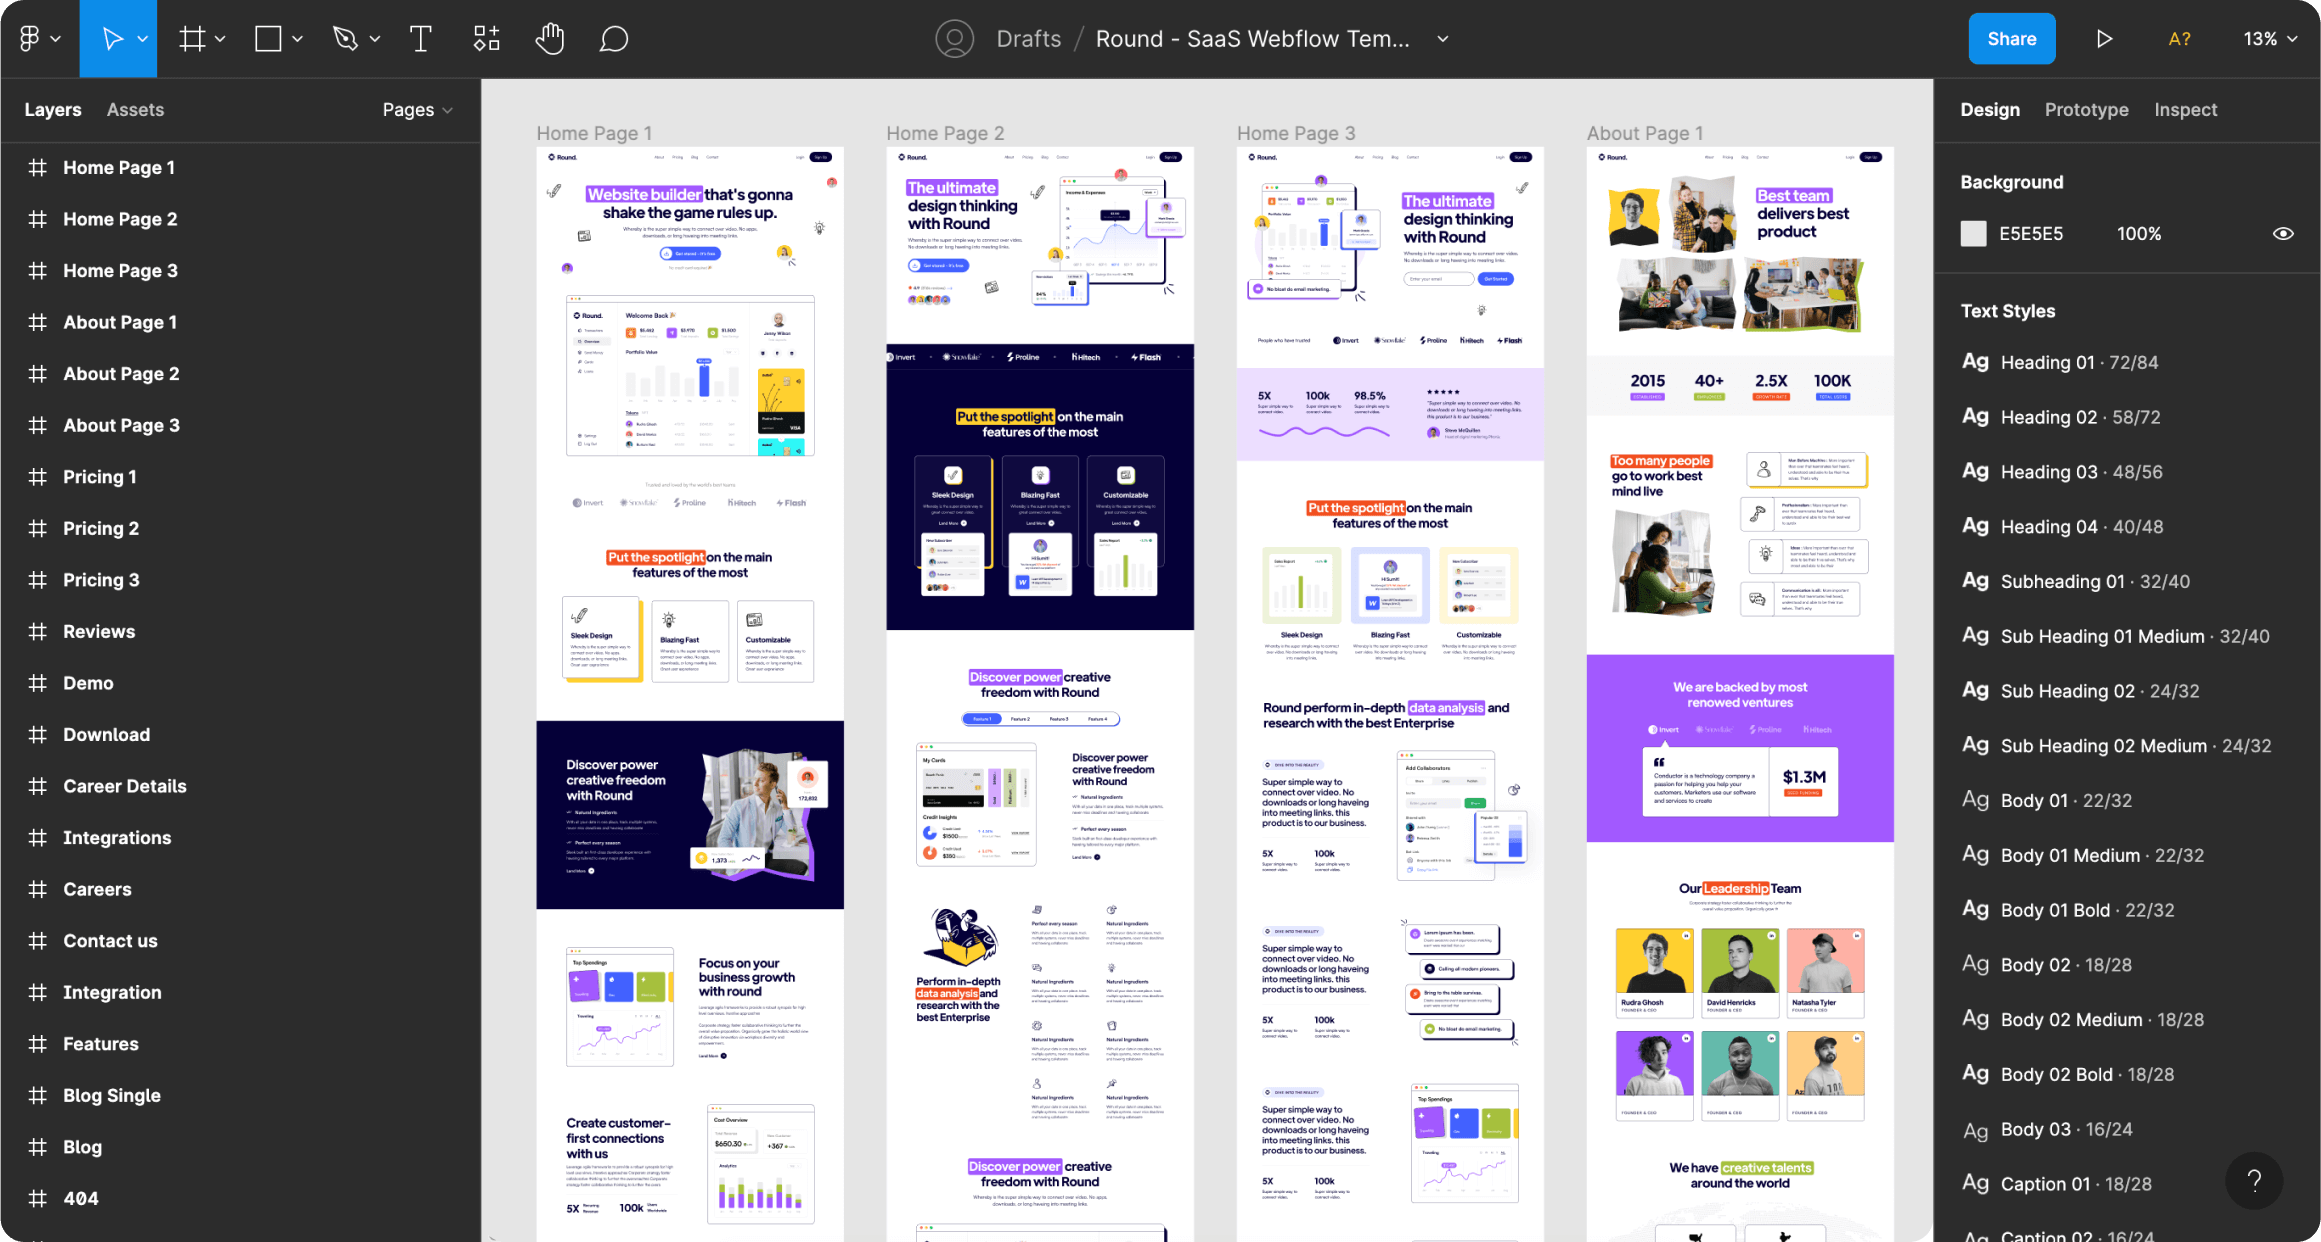Select the Pricing 2 layer
The image size is (2321, 1242).
pos(100,528)
